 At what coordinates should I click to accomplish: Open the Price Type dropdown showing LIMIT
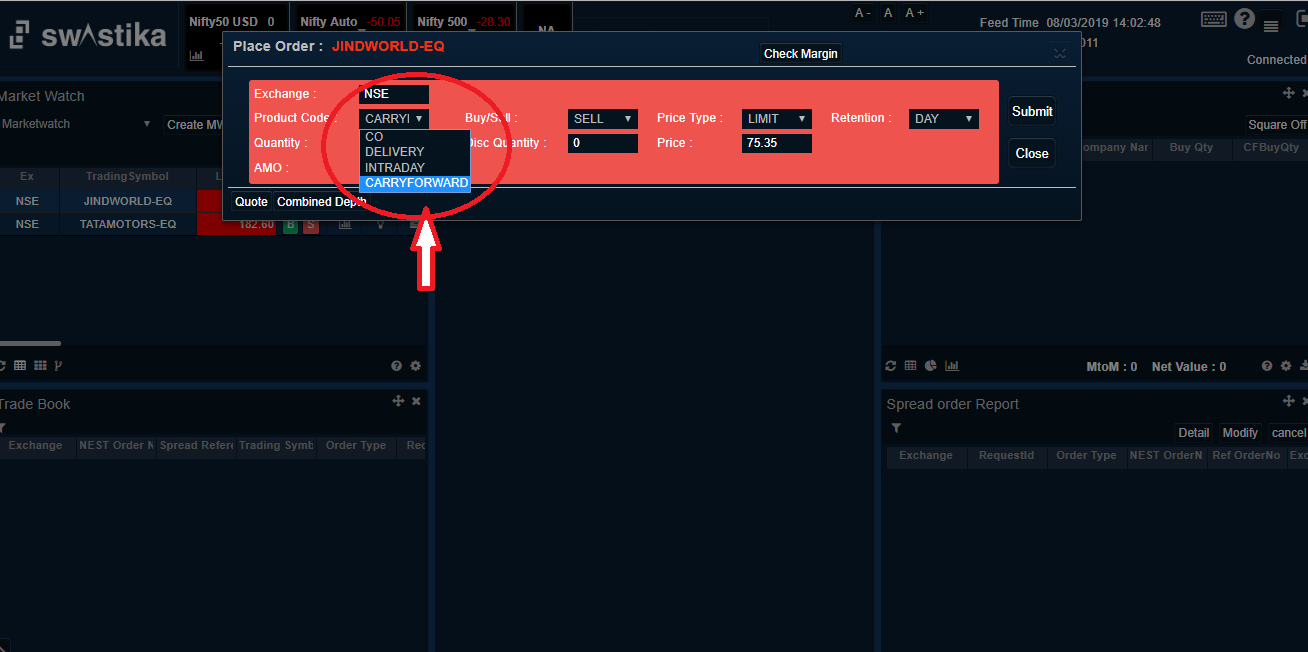[x=777, y=119]
